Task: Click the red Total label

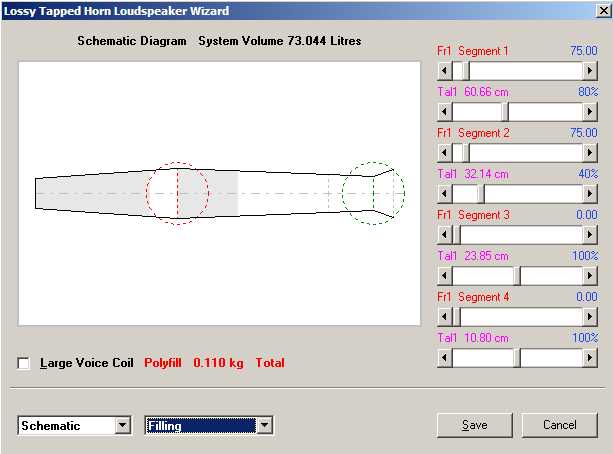Action: [270, 363]
